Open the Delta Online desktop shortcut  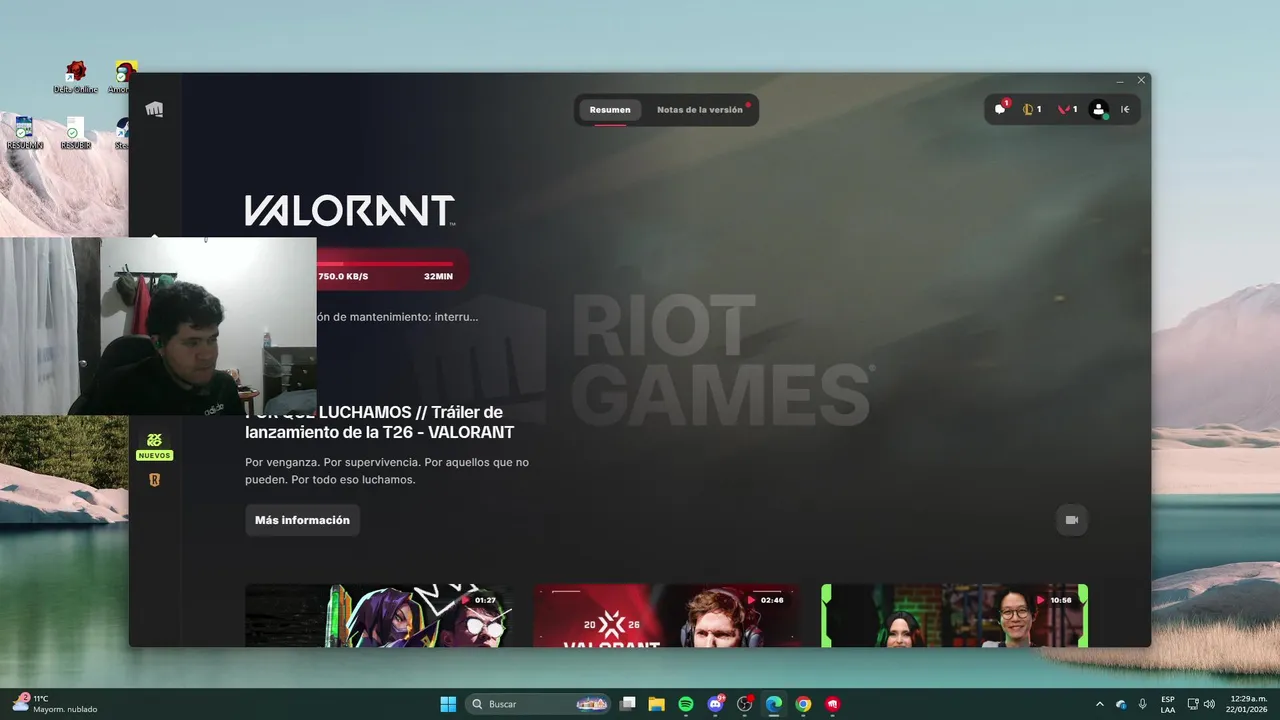[x=75, y=77]
